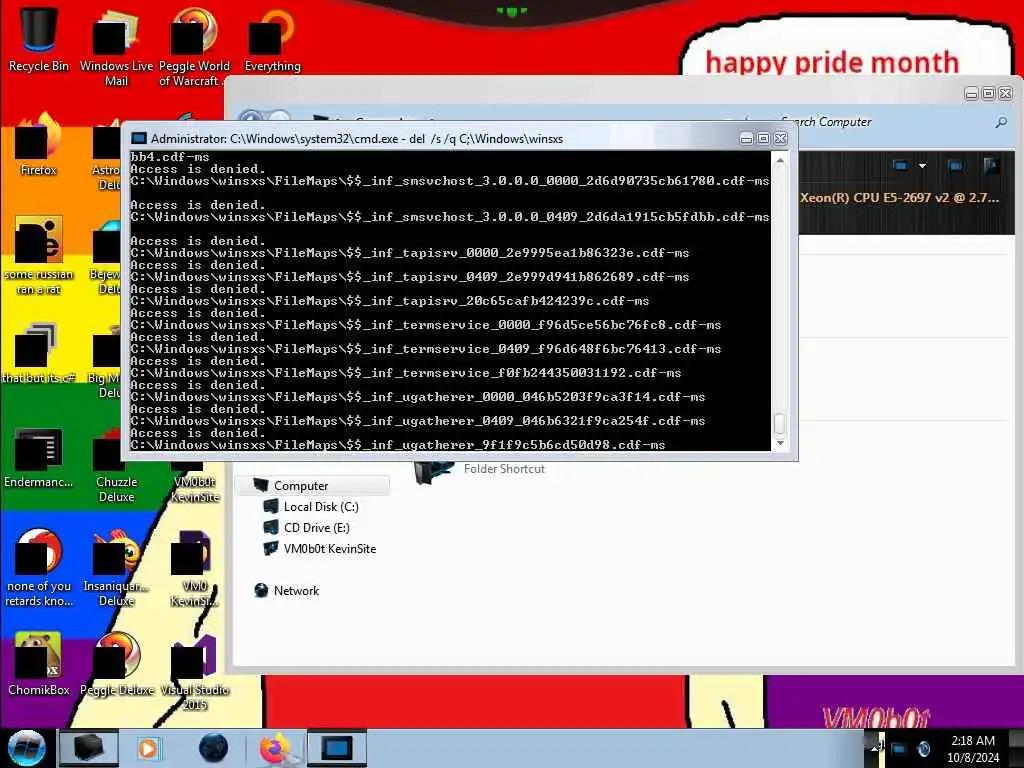Click the dark globe icon on the taskbar

pyautogui.click(x=213, y=748)
